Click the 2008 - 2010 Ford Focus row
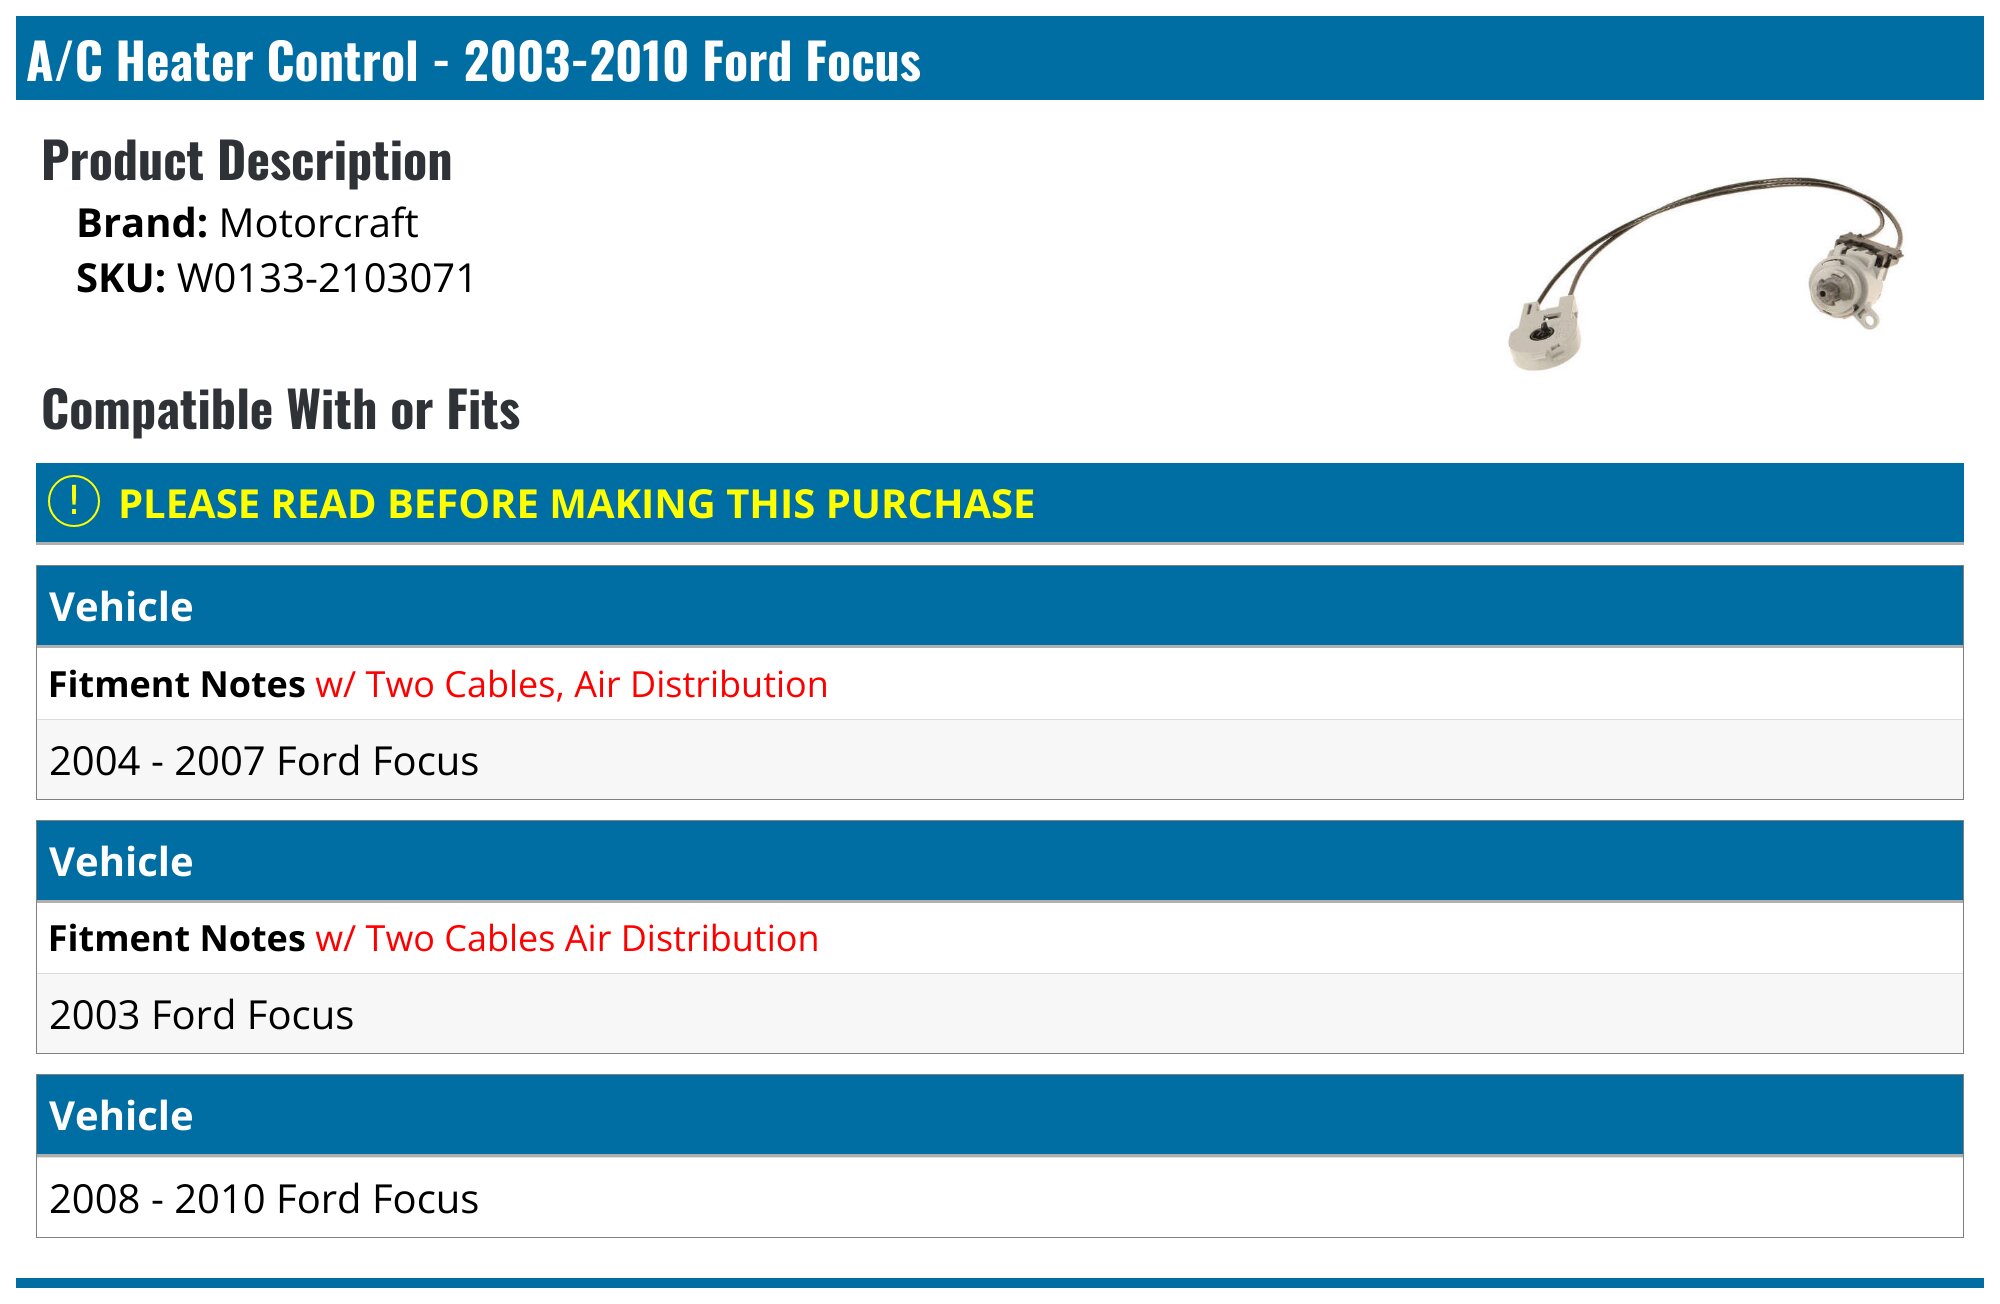The width and height of the screenshot is (2000, 1304). [x=1000, y=1198]
